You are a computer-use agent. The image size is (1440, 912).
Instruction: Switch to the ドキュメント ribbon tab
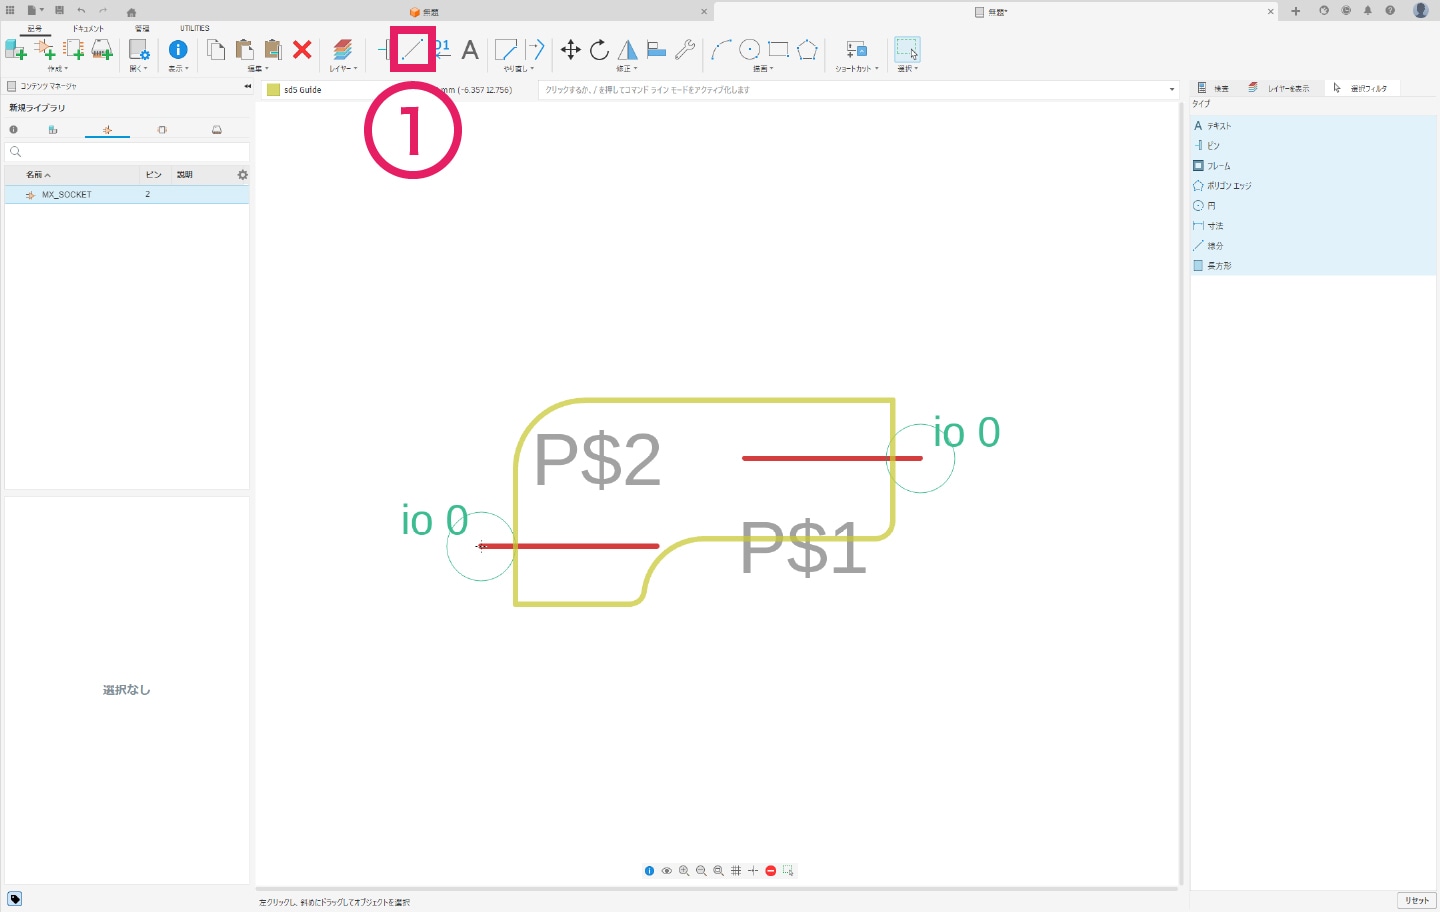tap(88, 29)
